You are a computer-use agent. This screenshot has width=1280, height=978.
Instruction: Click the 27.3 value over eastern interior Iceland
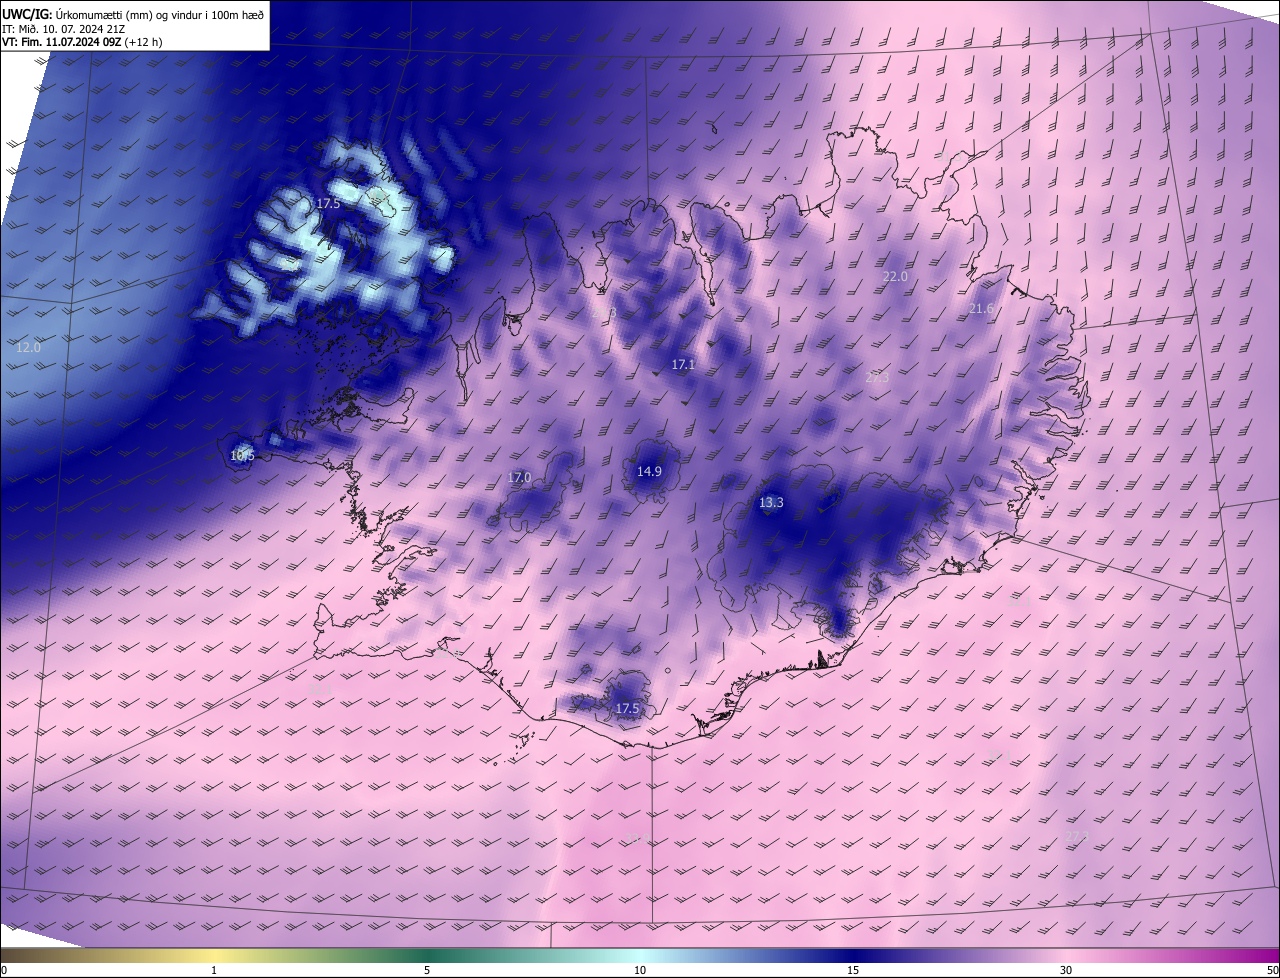coord(877,377)
